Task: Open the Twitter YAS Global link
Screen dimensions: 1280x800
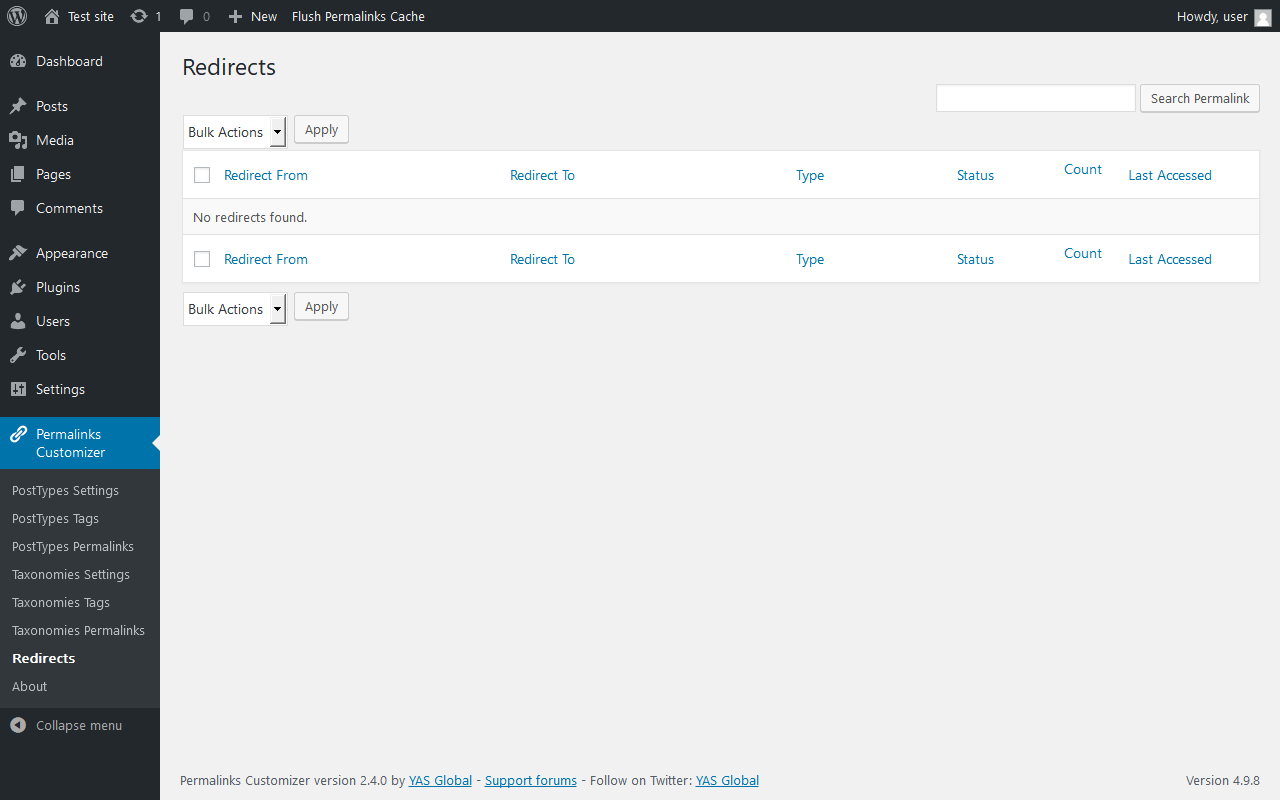Action: pyautogui.click(x=727, y=780)
